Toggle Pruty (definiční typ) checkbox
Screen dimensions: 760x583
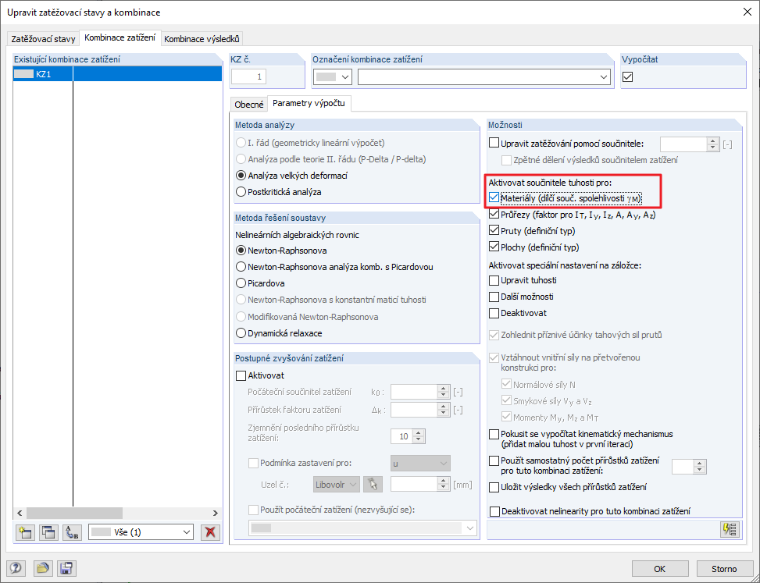tap(494, 230)
